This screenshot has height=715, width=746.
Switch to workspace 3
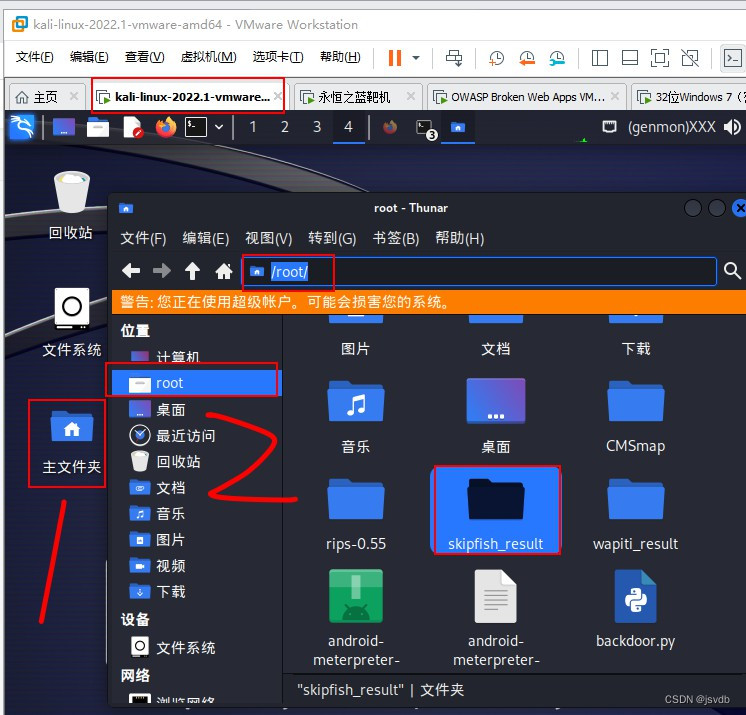317,127
